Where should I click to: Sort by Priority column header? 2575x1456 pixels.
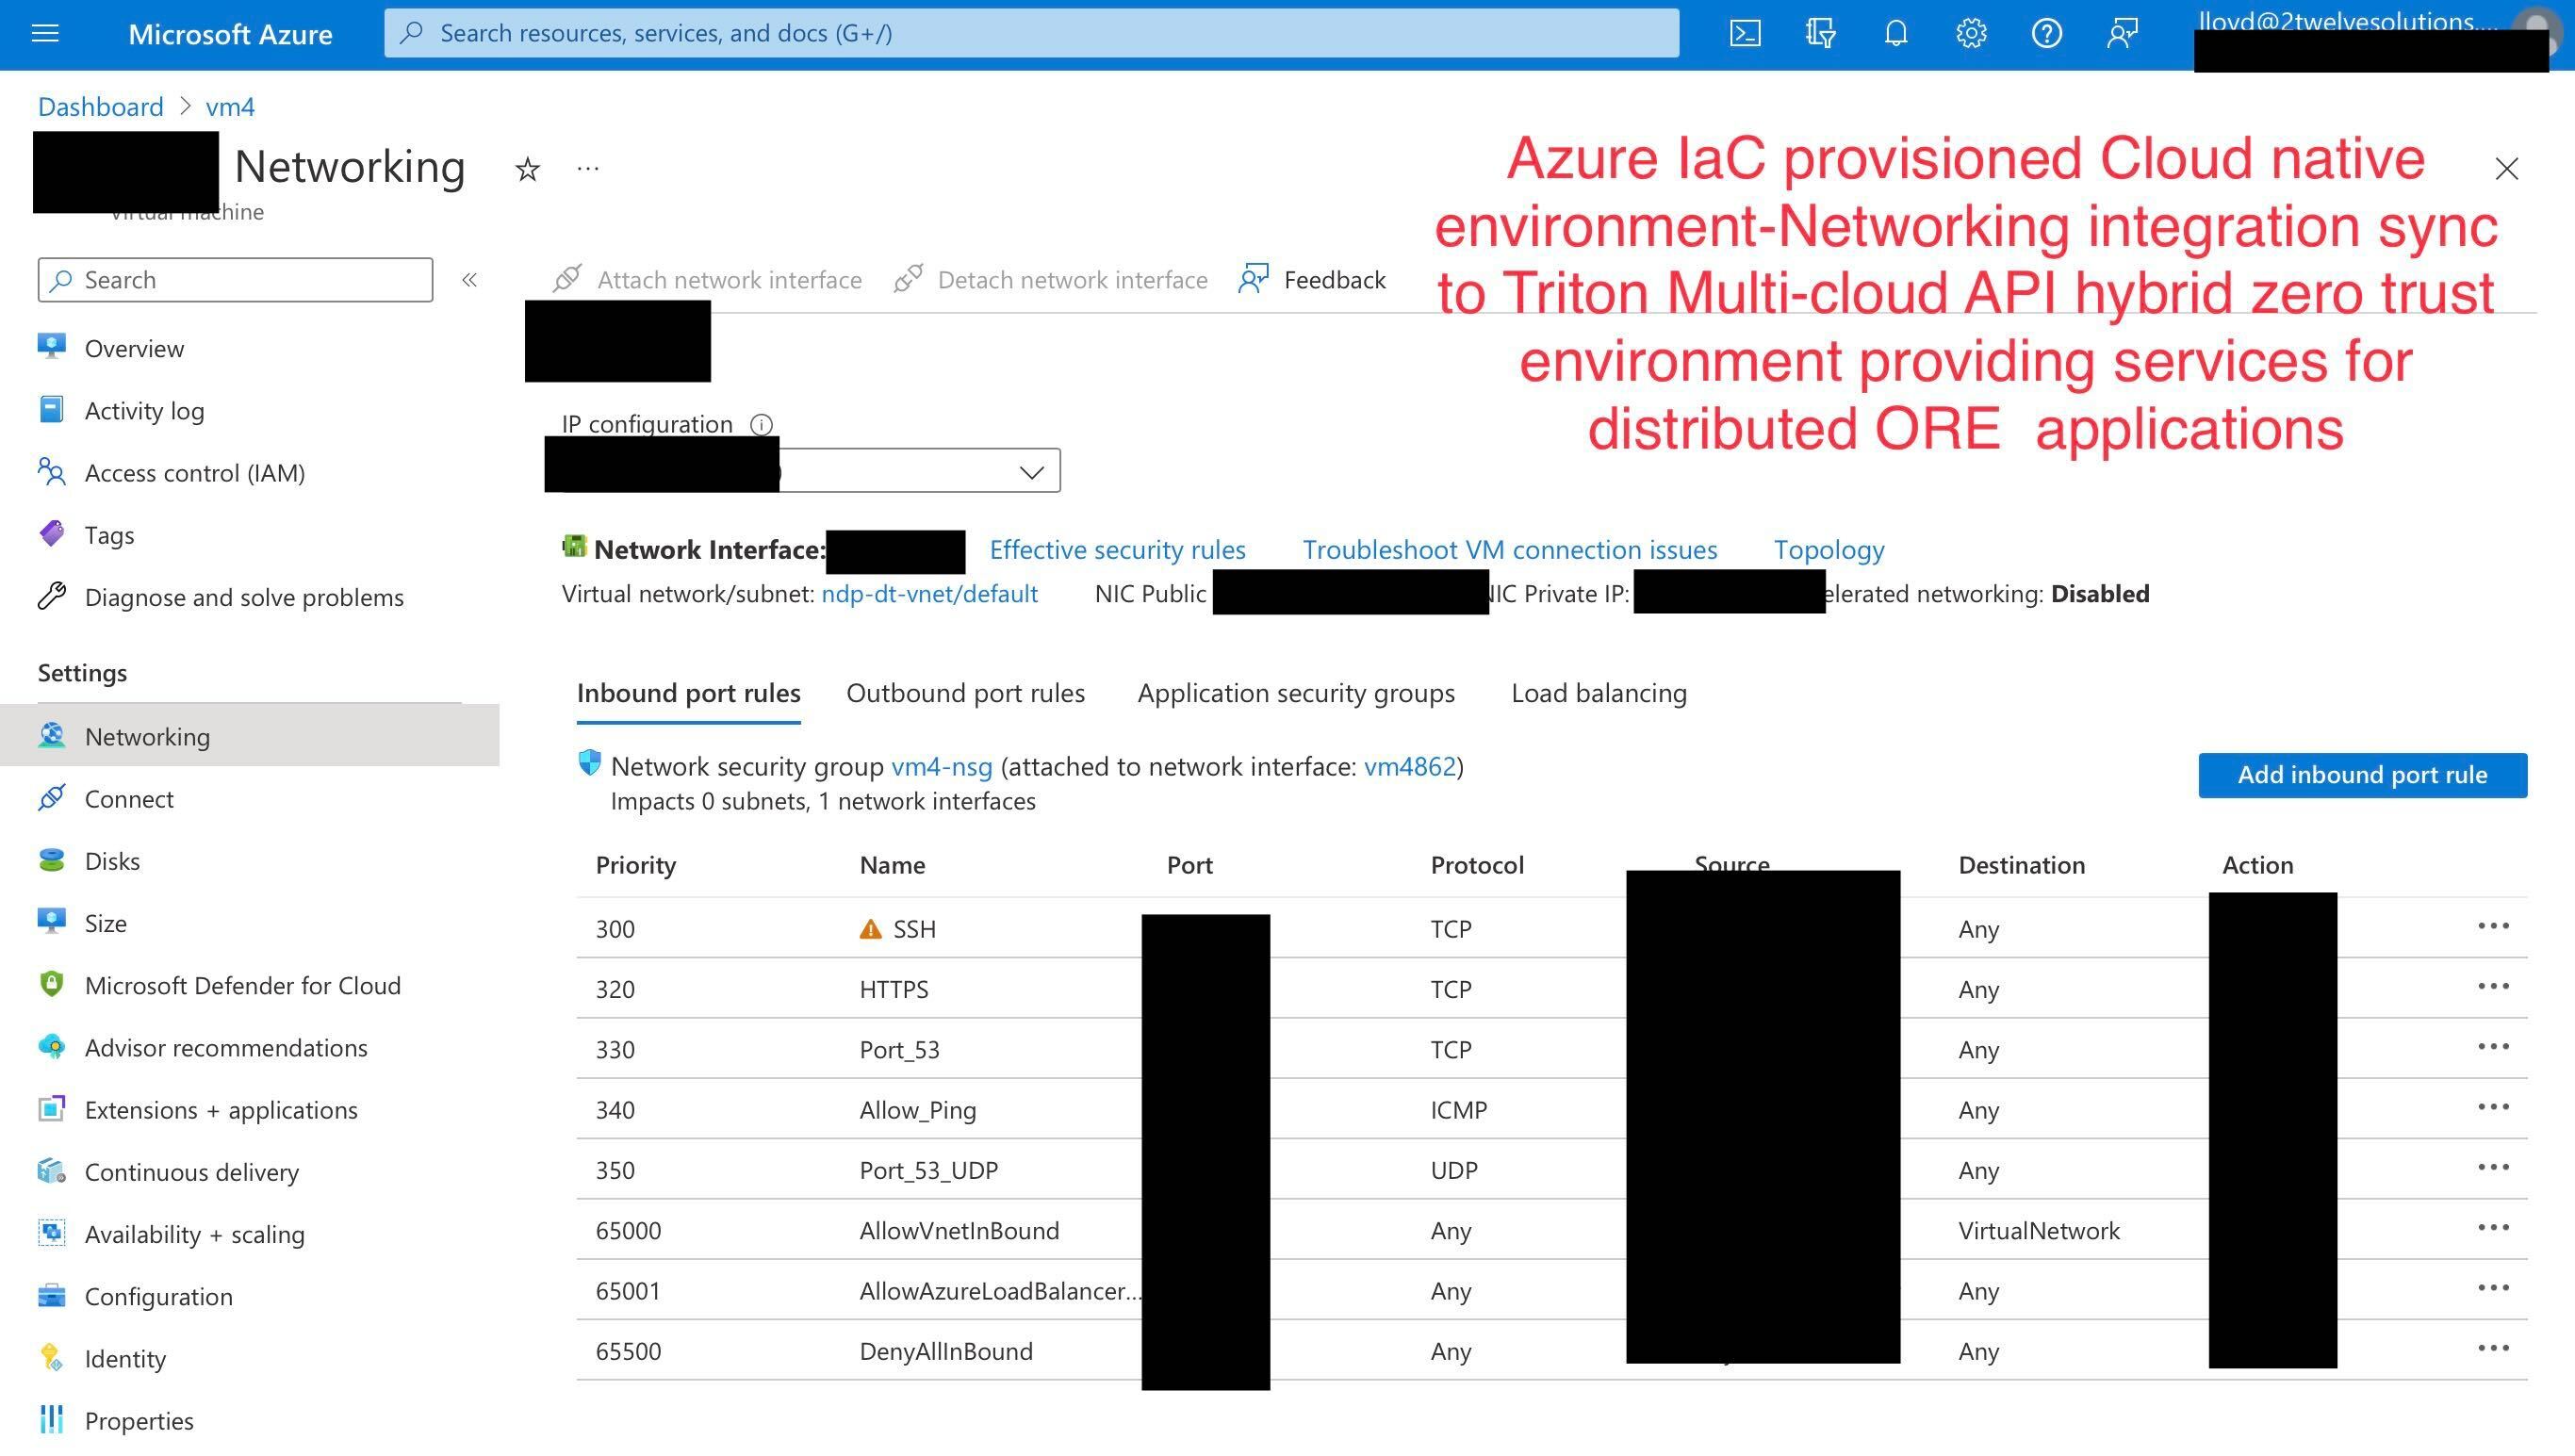635,865
